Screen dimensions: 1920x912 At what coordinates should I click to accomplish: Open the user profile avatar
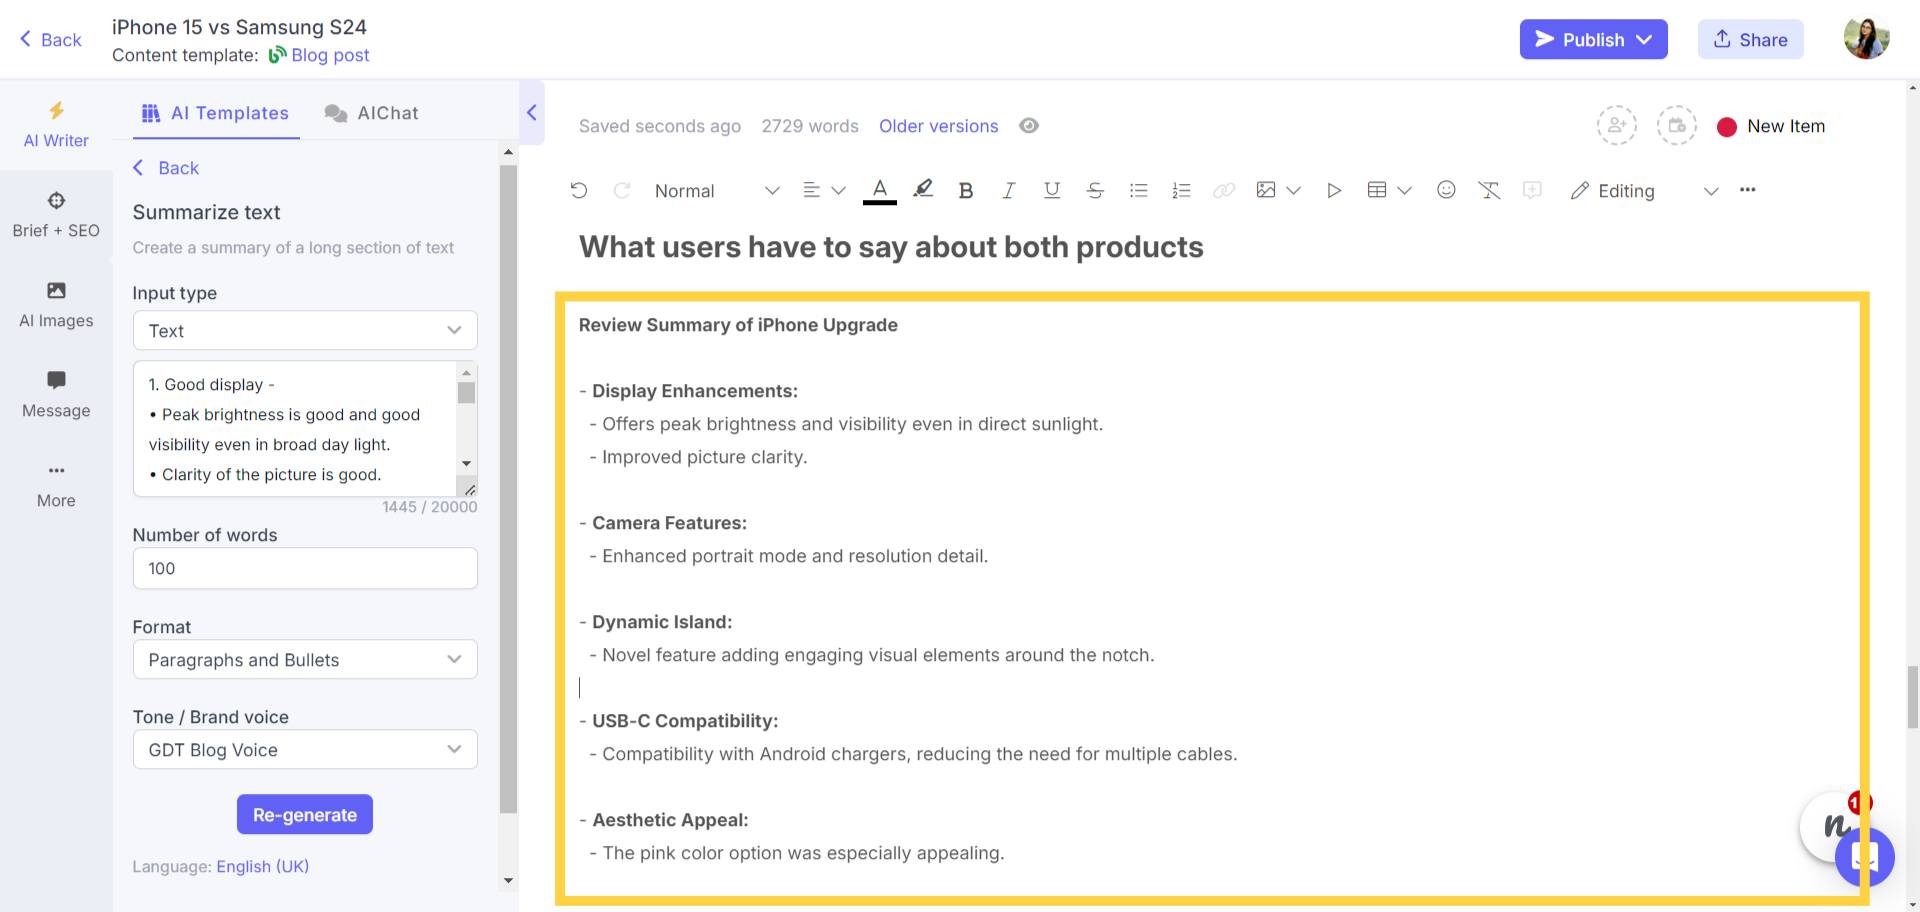tap(1867, 38)
